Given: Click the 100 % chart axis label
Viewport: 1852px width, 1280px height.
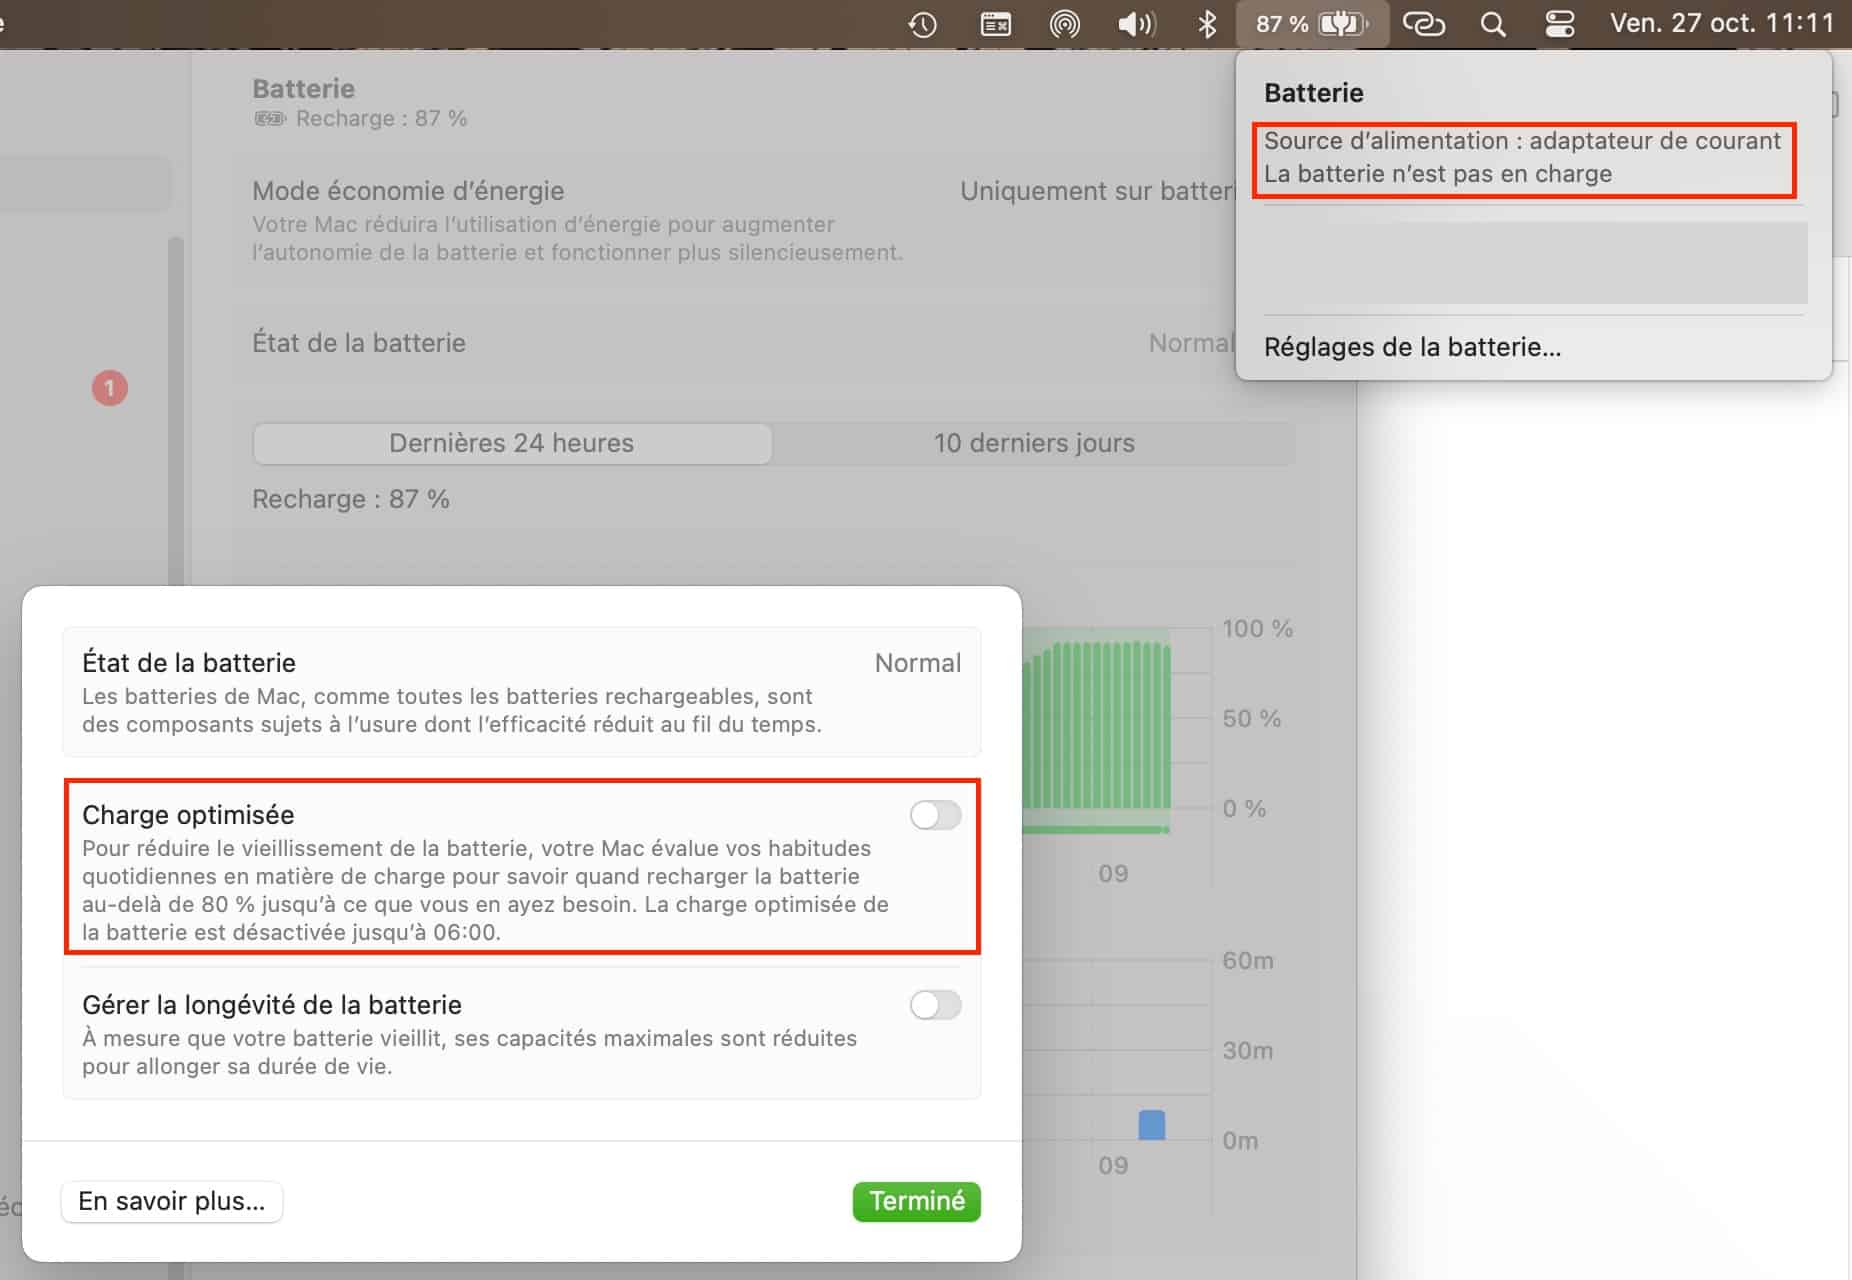Looking at the screenshot, I should 1257,629.
